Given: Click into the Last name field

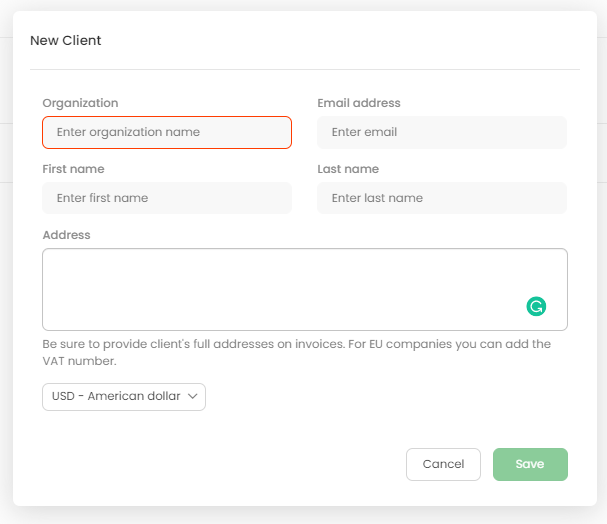Looking at the screenshot, I should (442, 198).
